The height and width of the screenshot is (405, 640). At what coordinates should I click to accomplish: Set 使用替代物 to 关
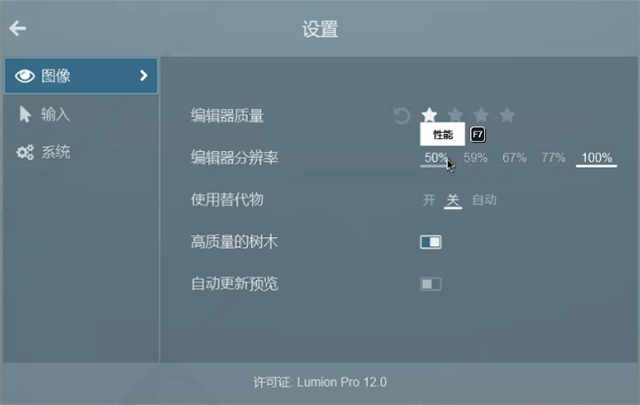tap(453, 200)
